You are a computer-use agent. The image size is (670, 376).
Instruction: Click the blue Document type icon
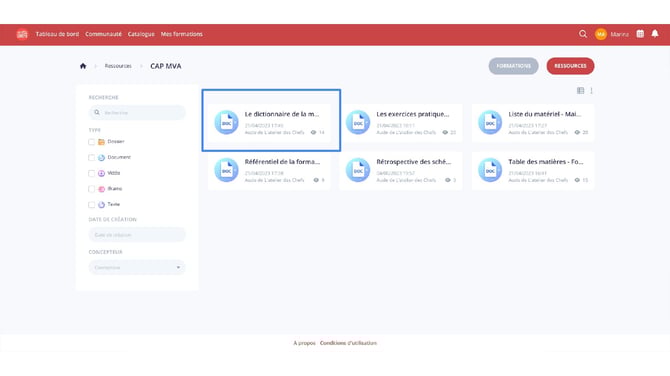[x=101, y=158]
